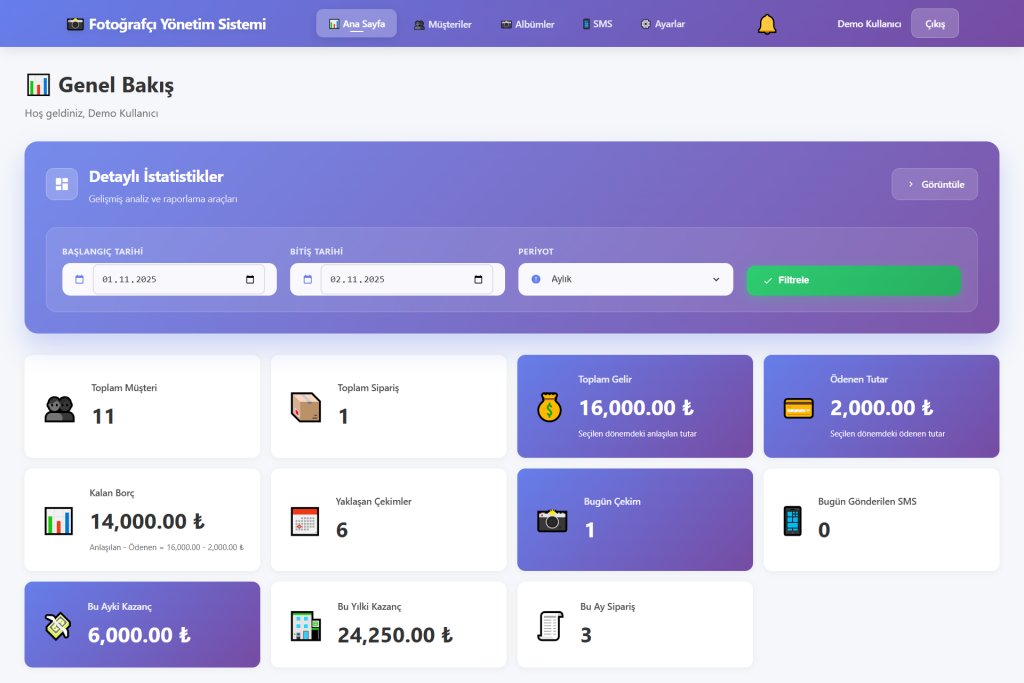
Task: Click the notification bell icon
Action: (767, 24)
